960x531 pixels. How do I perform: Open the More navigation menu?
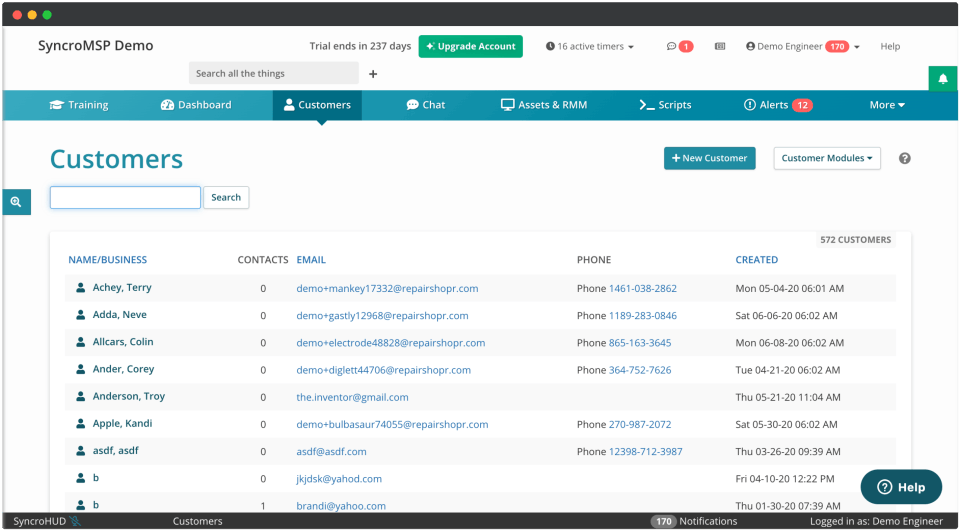point(887,105)
